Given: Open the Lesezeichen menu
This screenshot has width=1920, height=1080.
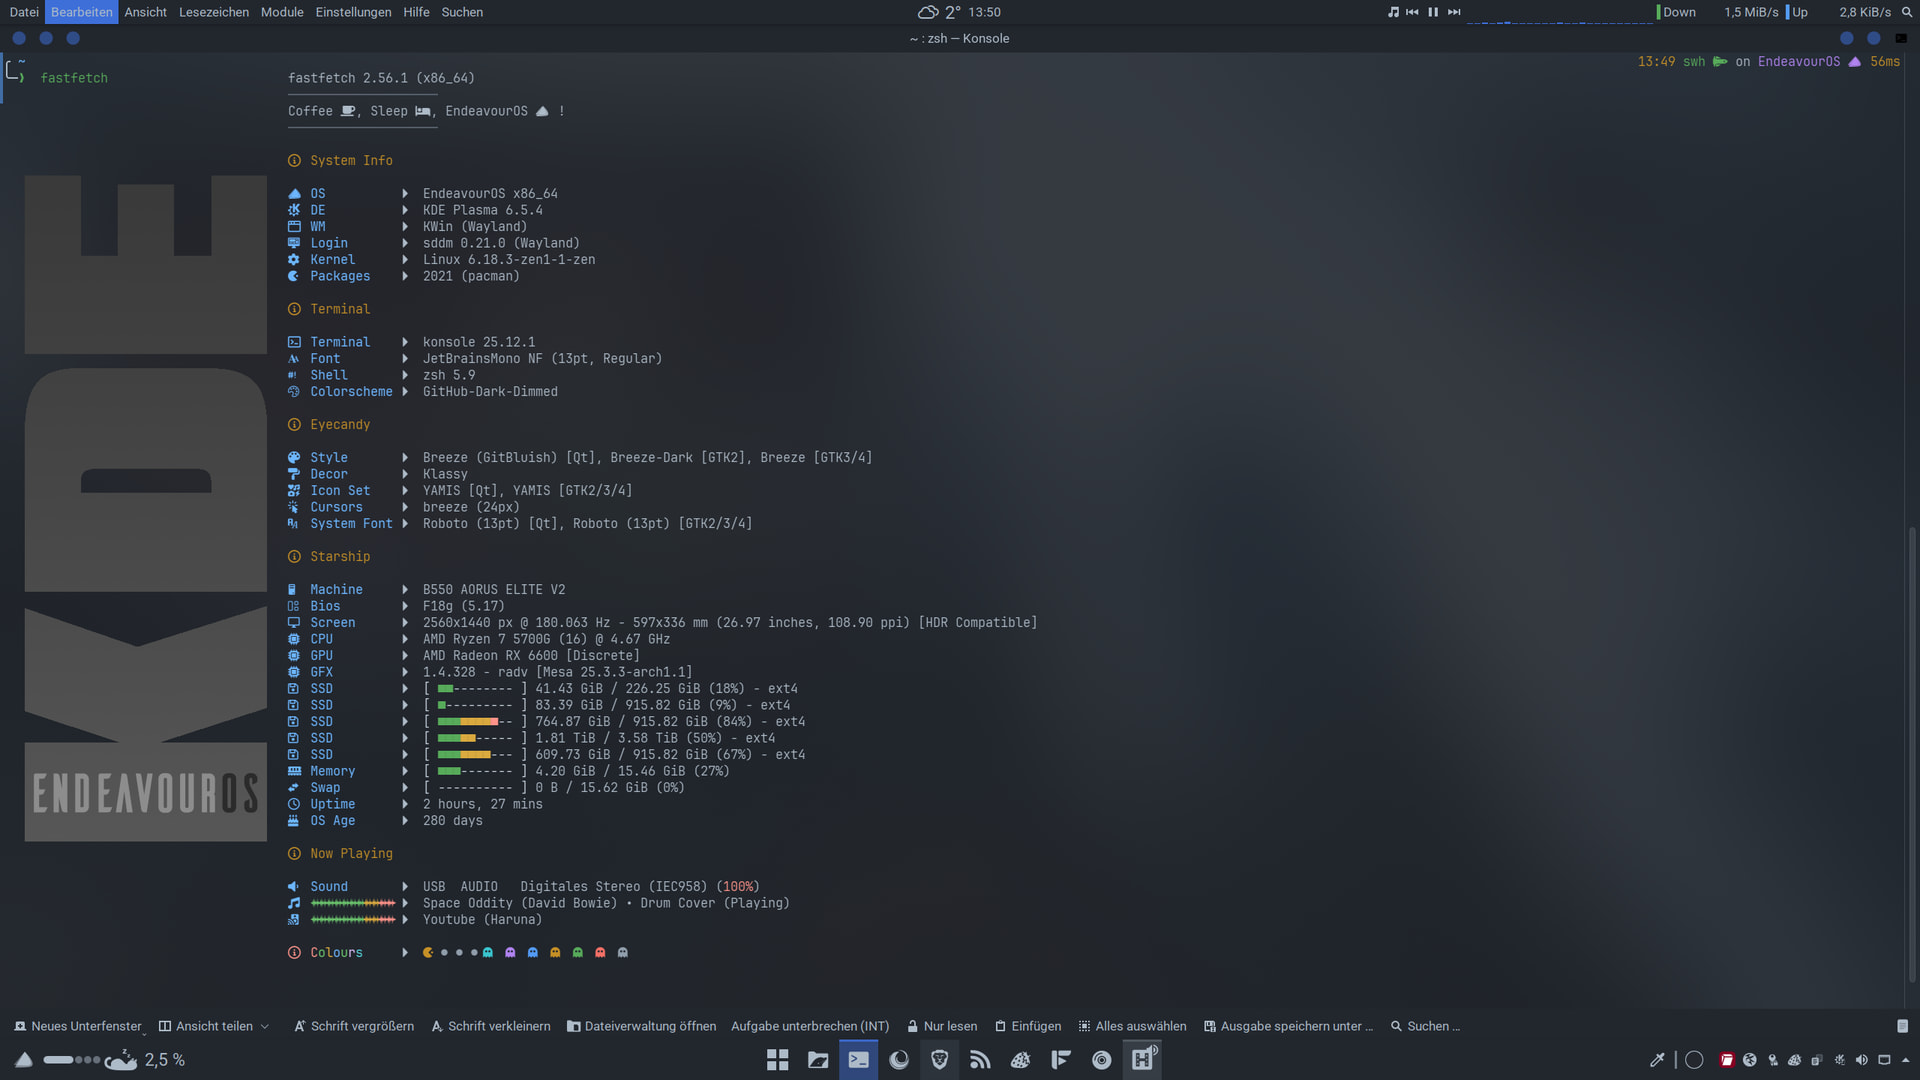Looking at the screenshot, I should [213, 12].
